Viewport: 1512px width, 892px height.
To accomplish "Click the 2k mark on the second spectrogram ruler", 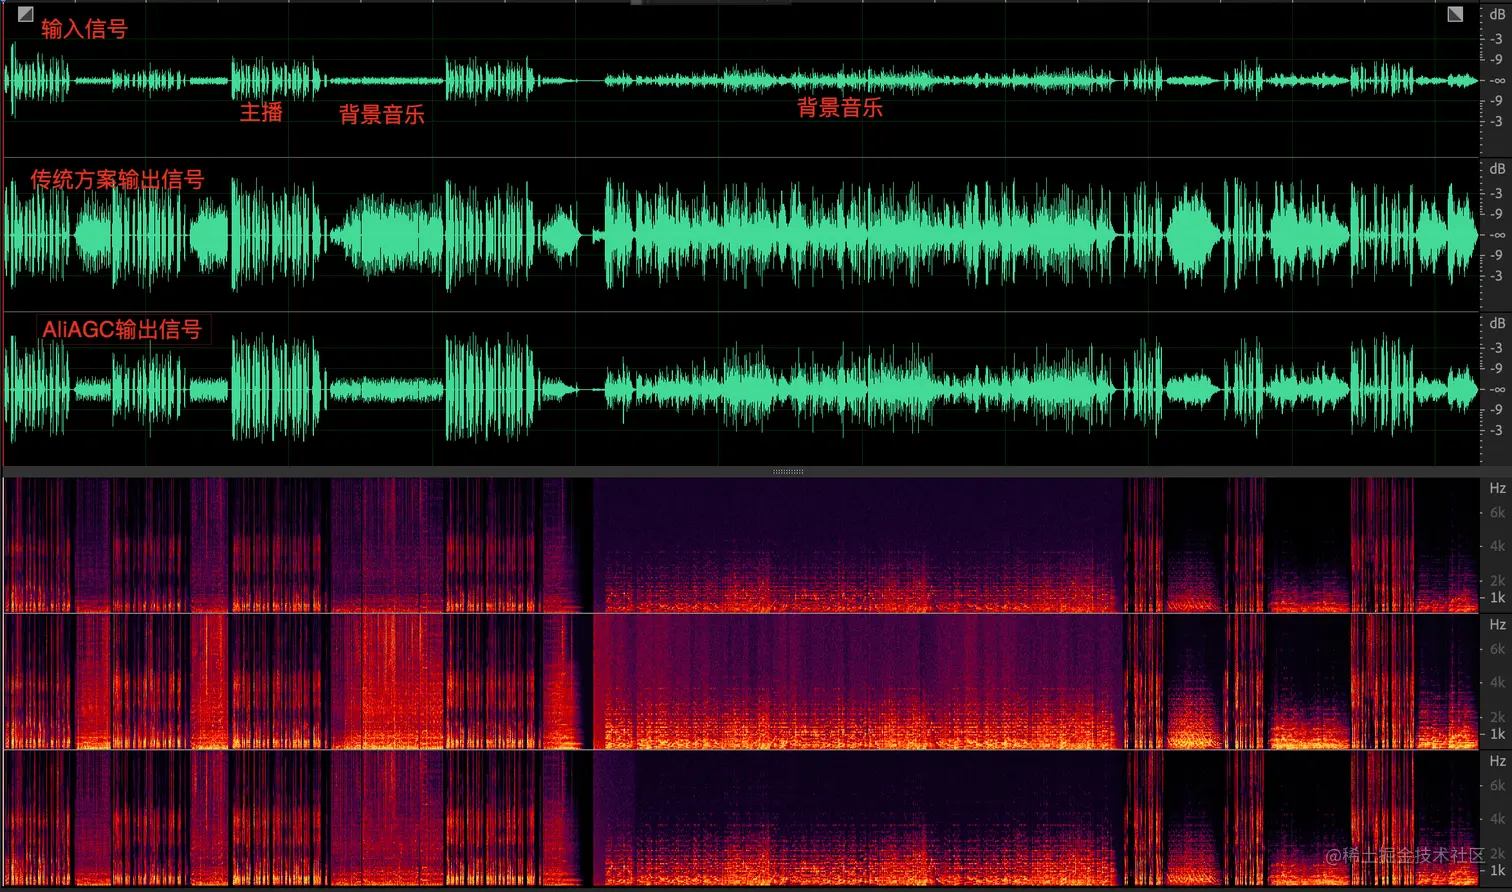I will pyautogui.click(x=1497, y=717).
